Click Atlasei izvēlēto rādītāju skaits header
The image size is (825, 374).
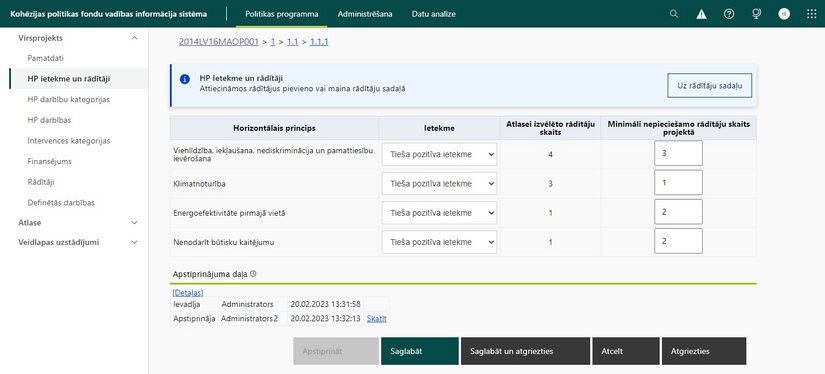[x=550, y=128]
